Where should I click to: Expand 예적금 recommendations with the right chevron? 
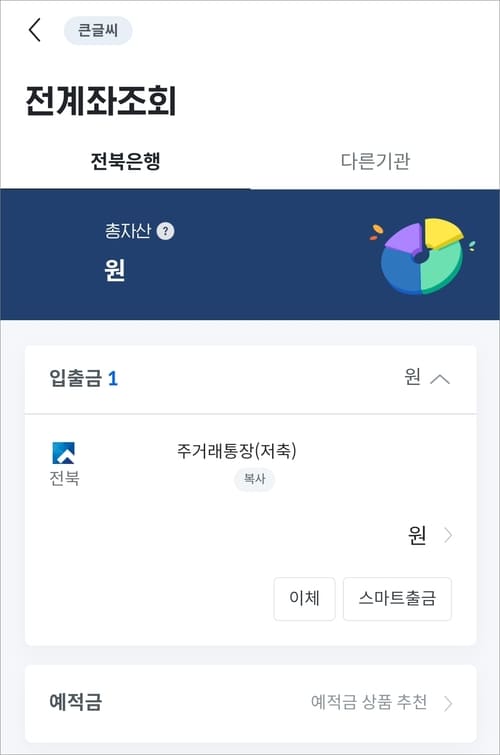point(448,703)
